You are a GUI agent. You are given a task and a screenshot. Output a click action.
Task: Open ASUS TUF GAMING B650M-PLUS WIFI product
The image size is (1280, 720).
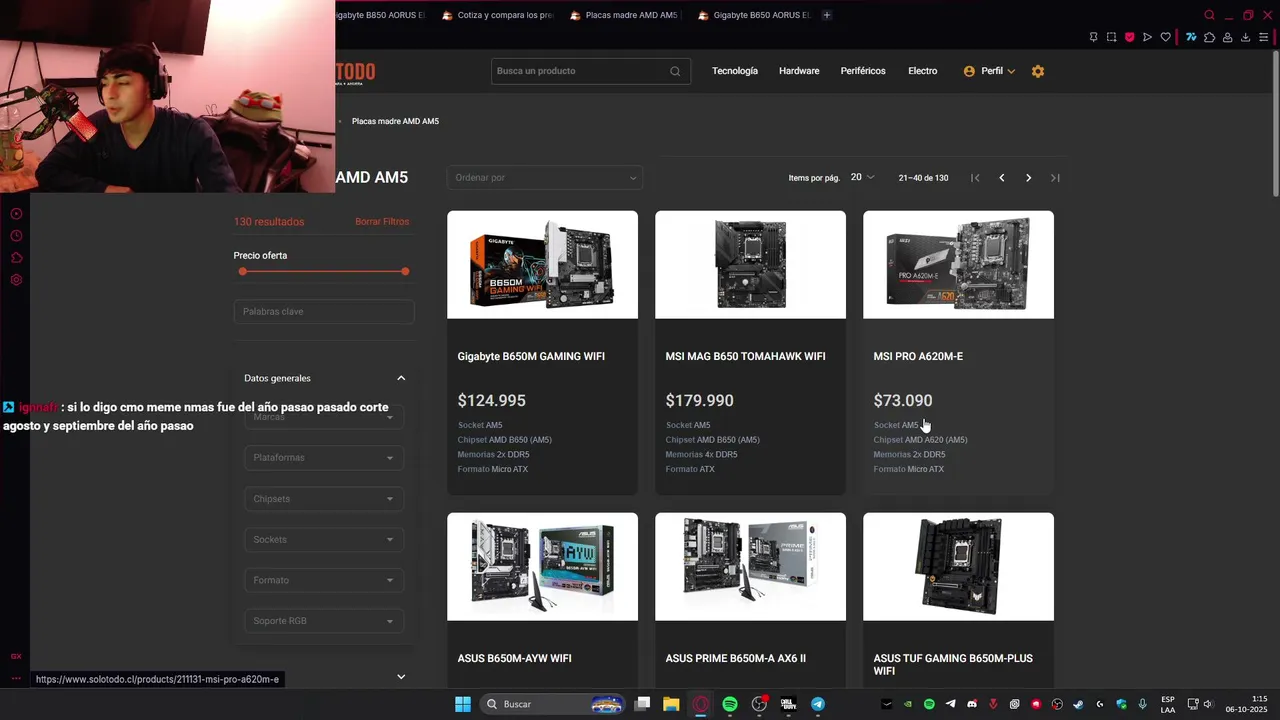953,665
